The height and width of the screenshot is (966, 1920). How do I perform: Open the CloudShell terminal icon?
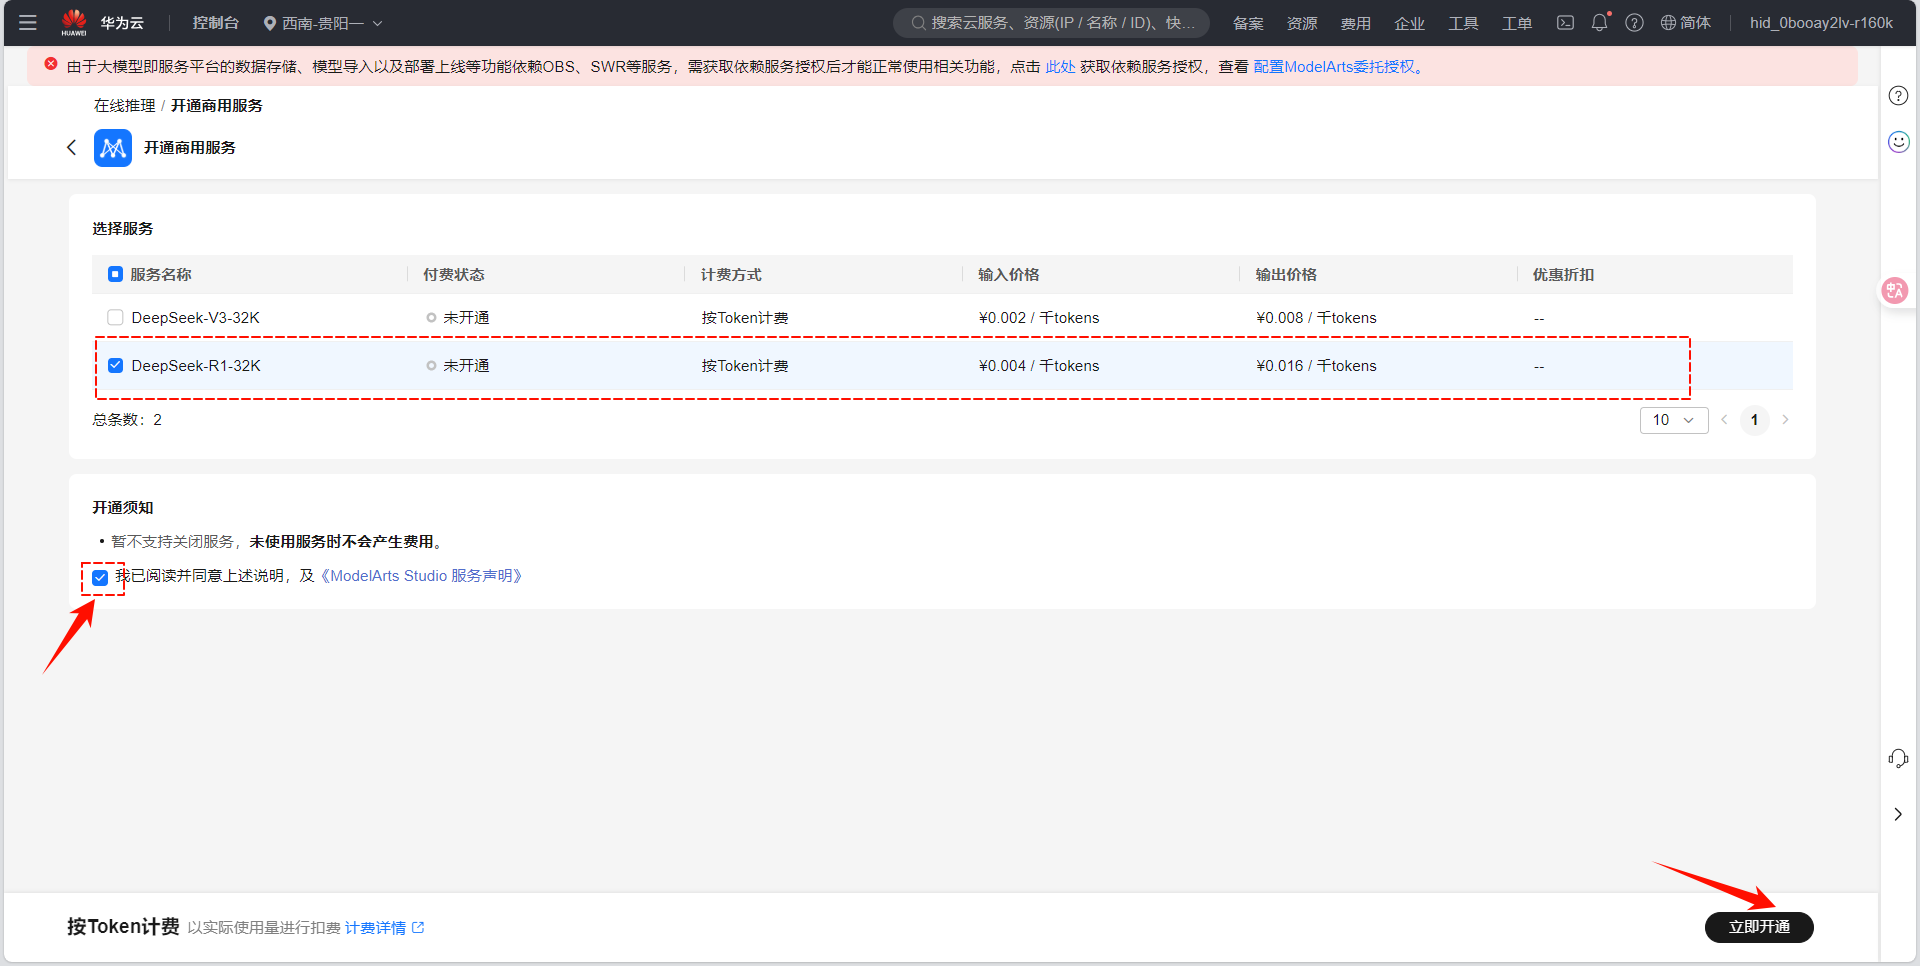tap(1566, 22)
